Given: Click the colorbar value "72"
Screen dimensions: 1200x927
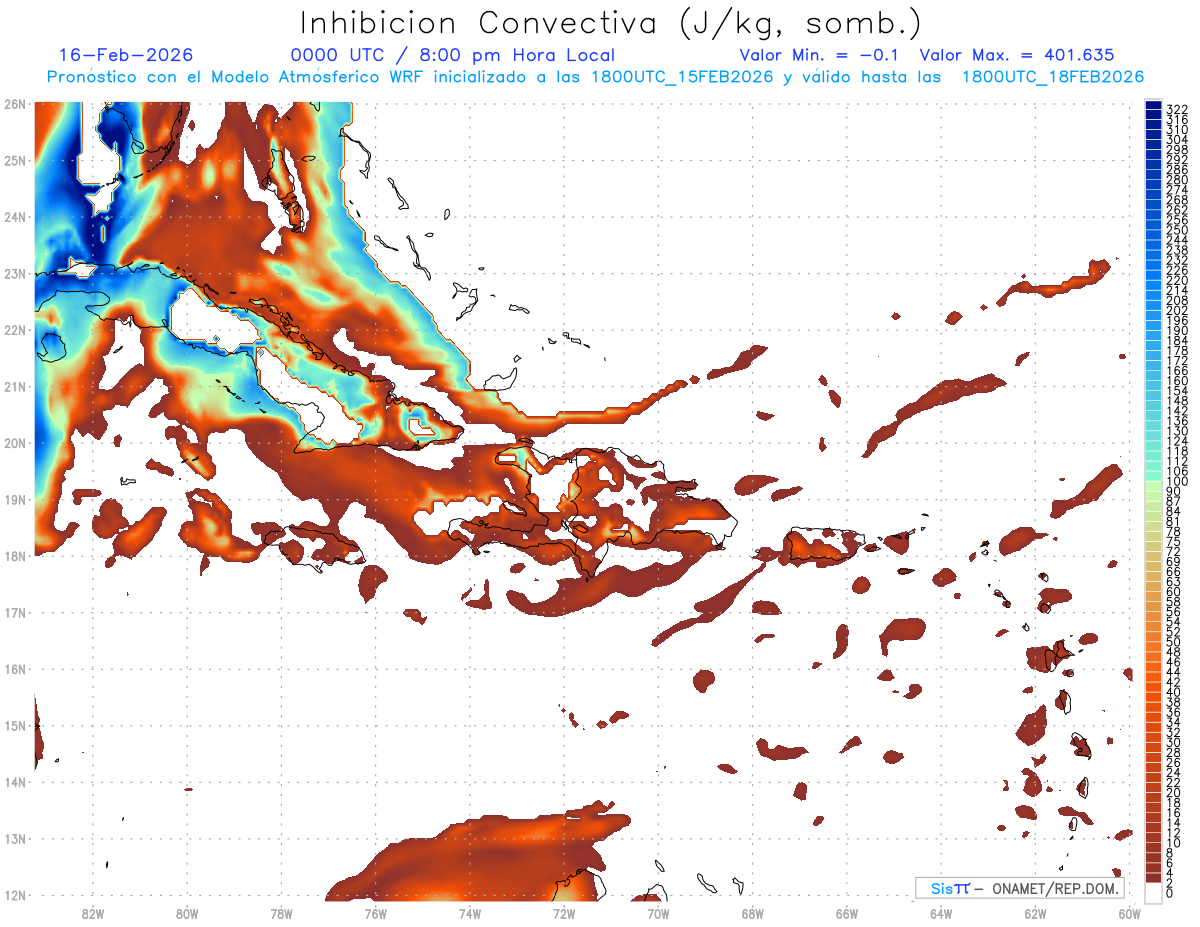Looking at the screenshot, I should coord(1174,552).
